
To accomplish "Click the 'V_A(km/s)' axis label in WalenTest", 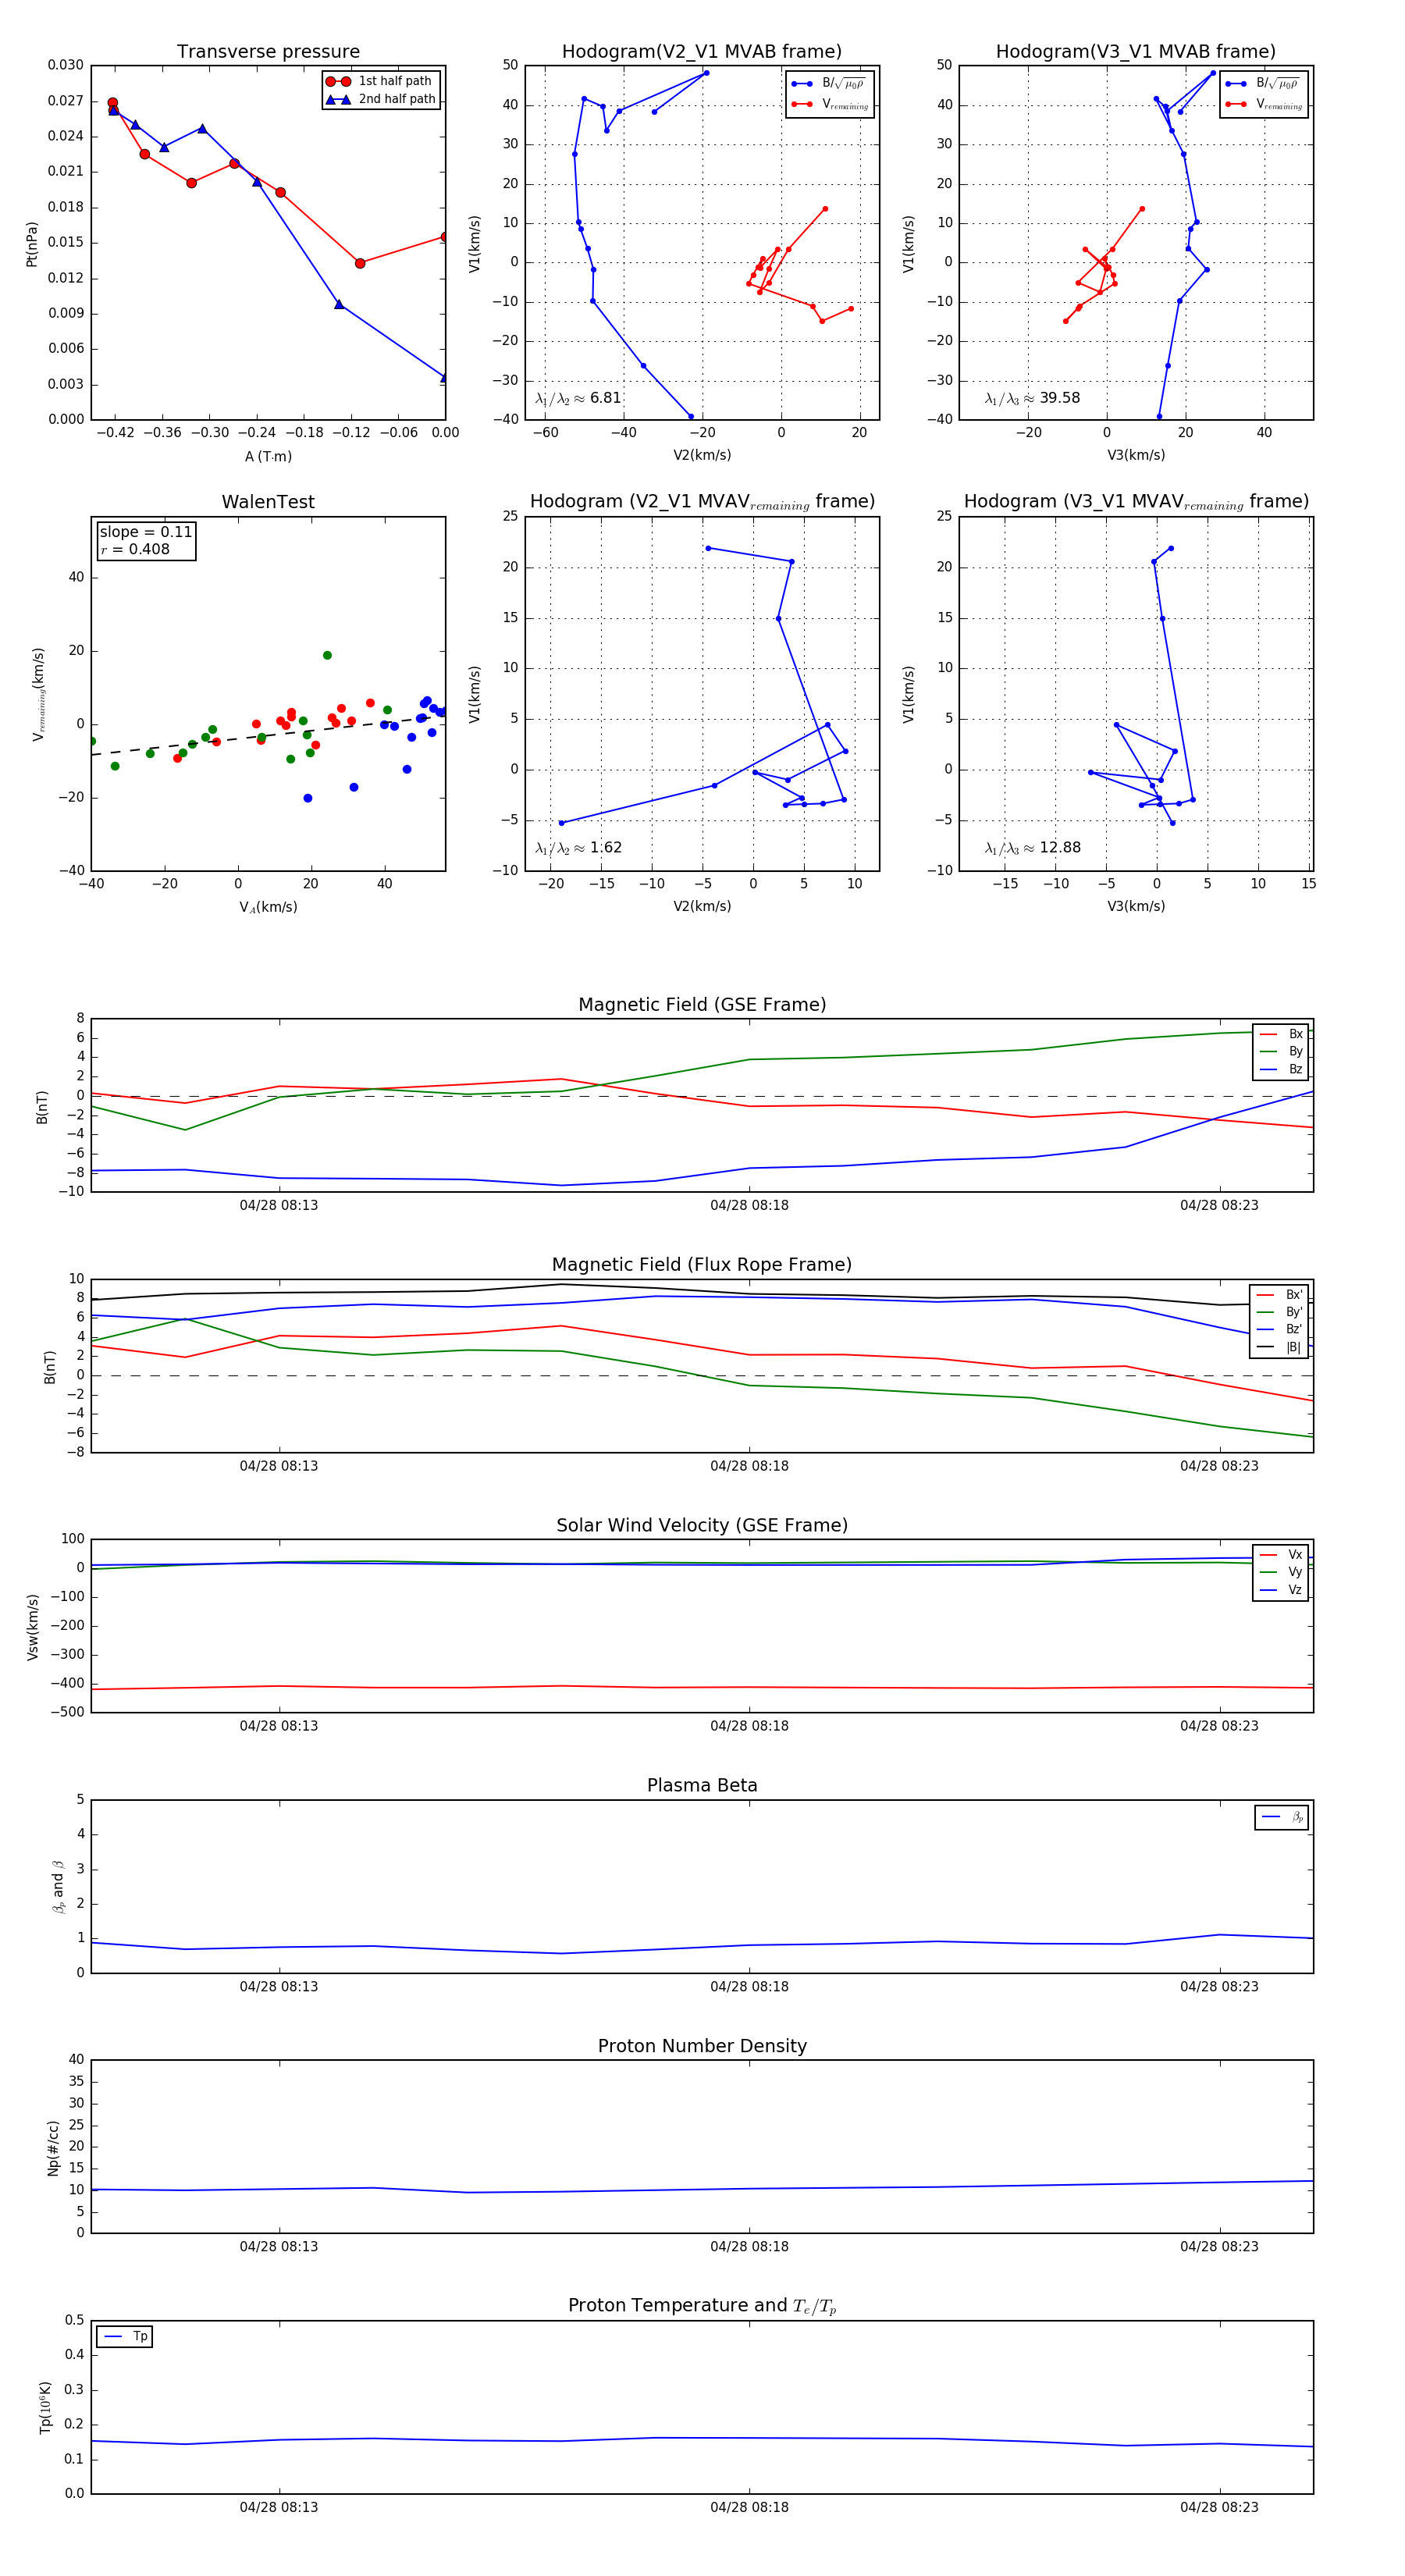I will pos(268,907).
